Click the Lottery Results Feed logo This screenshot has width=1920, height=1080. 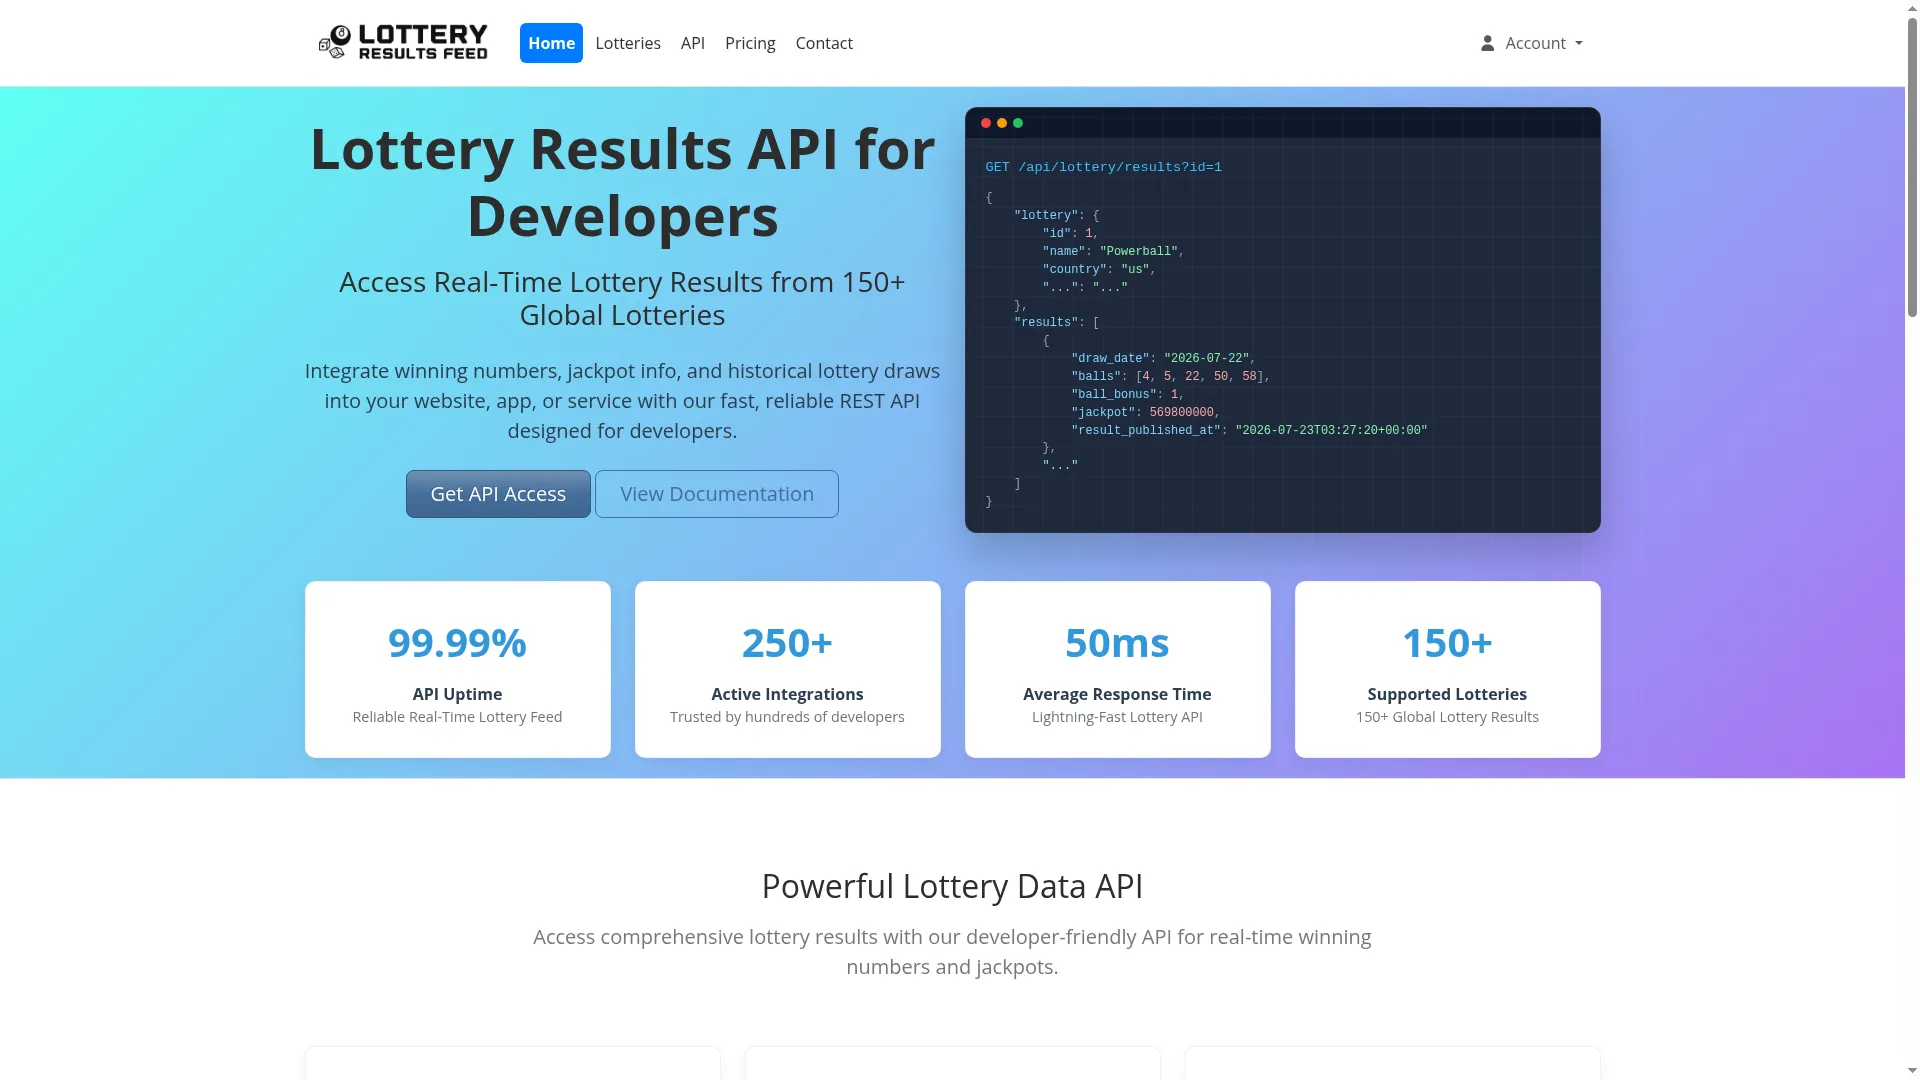point(403,43)
